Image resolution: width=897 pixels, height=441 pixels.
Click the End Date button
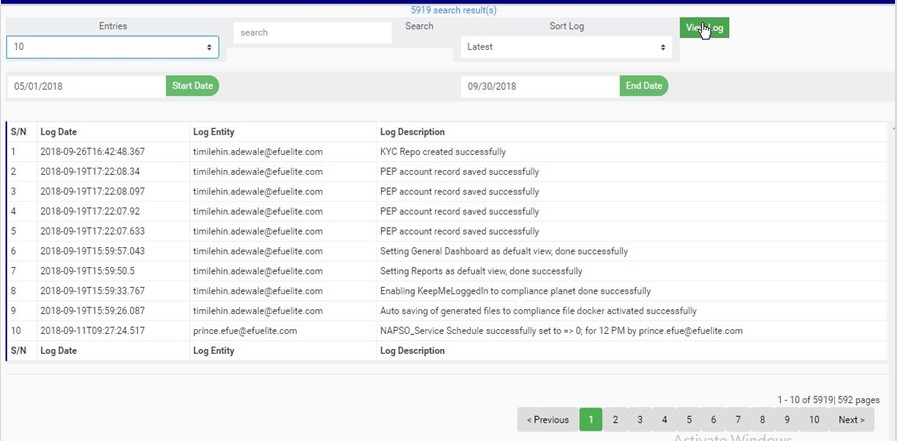[x=644, y=86]
